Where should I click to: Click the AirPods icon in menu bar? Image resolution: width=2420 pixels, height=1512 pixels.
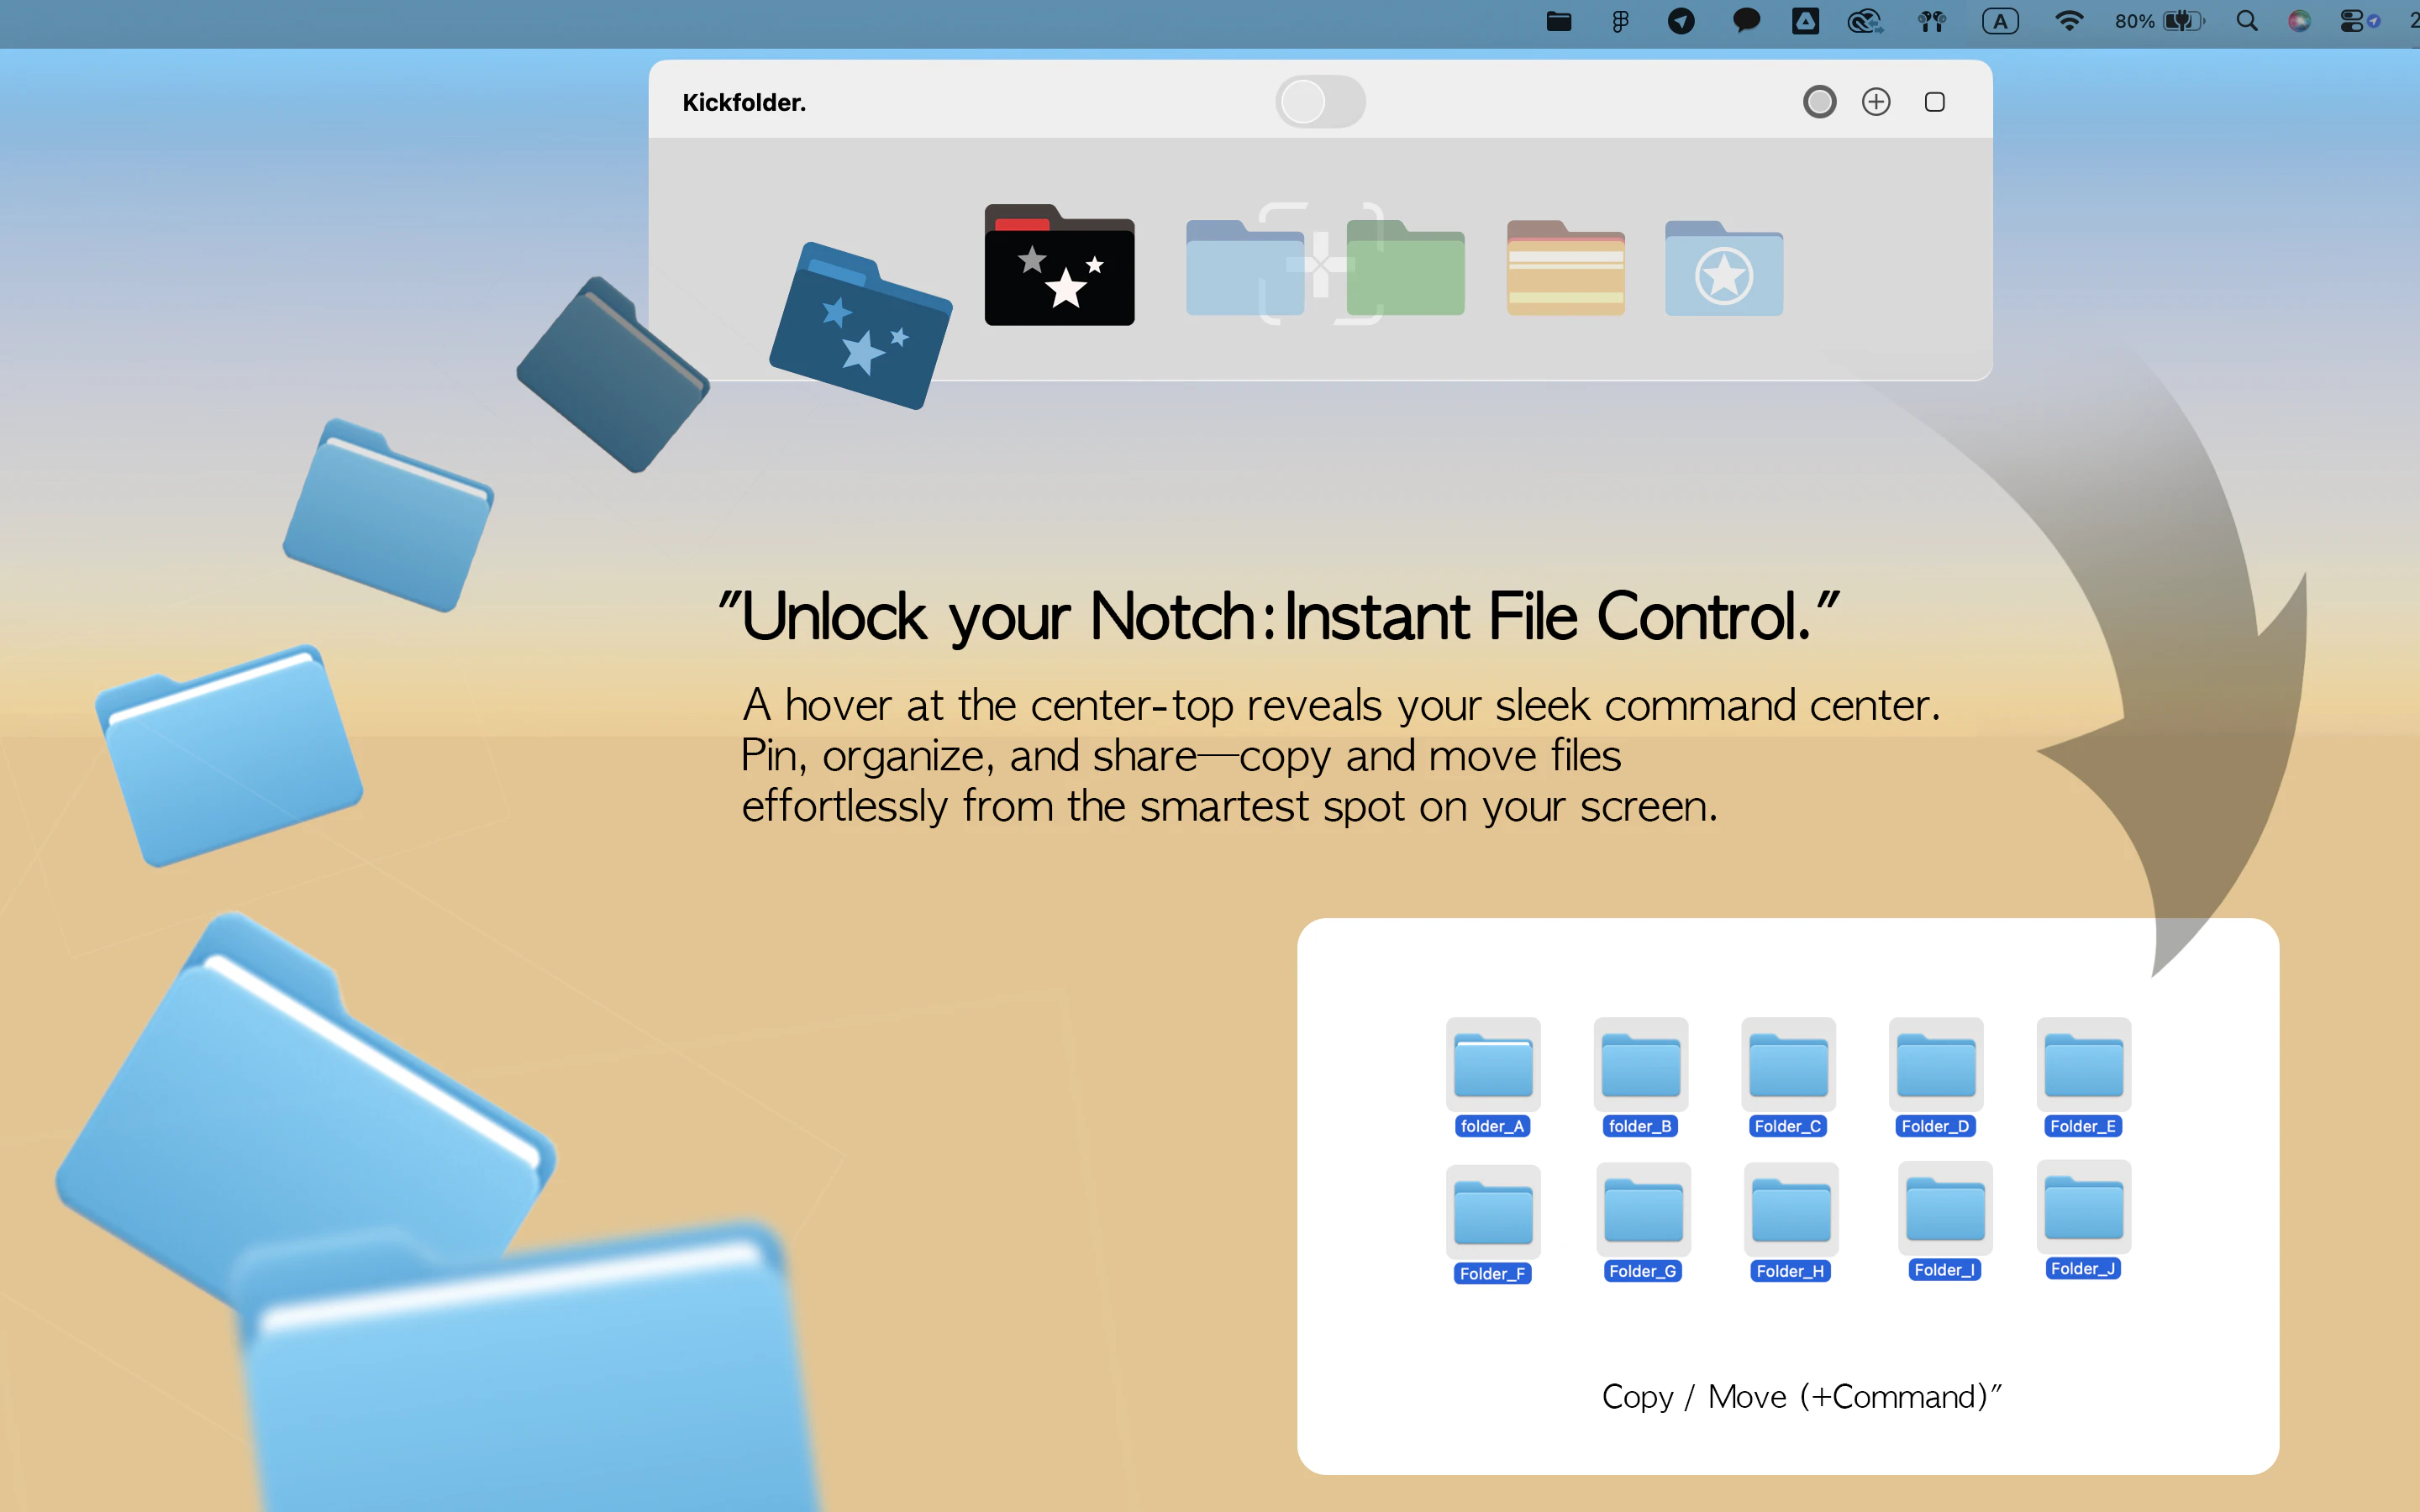coord(1931,21)
